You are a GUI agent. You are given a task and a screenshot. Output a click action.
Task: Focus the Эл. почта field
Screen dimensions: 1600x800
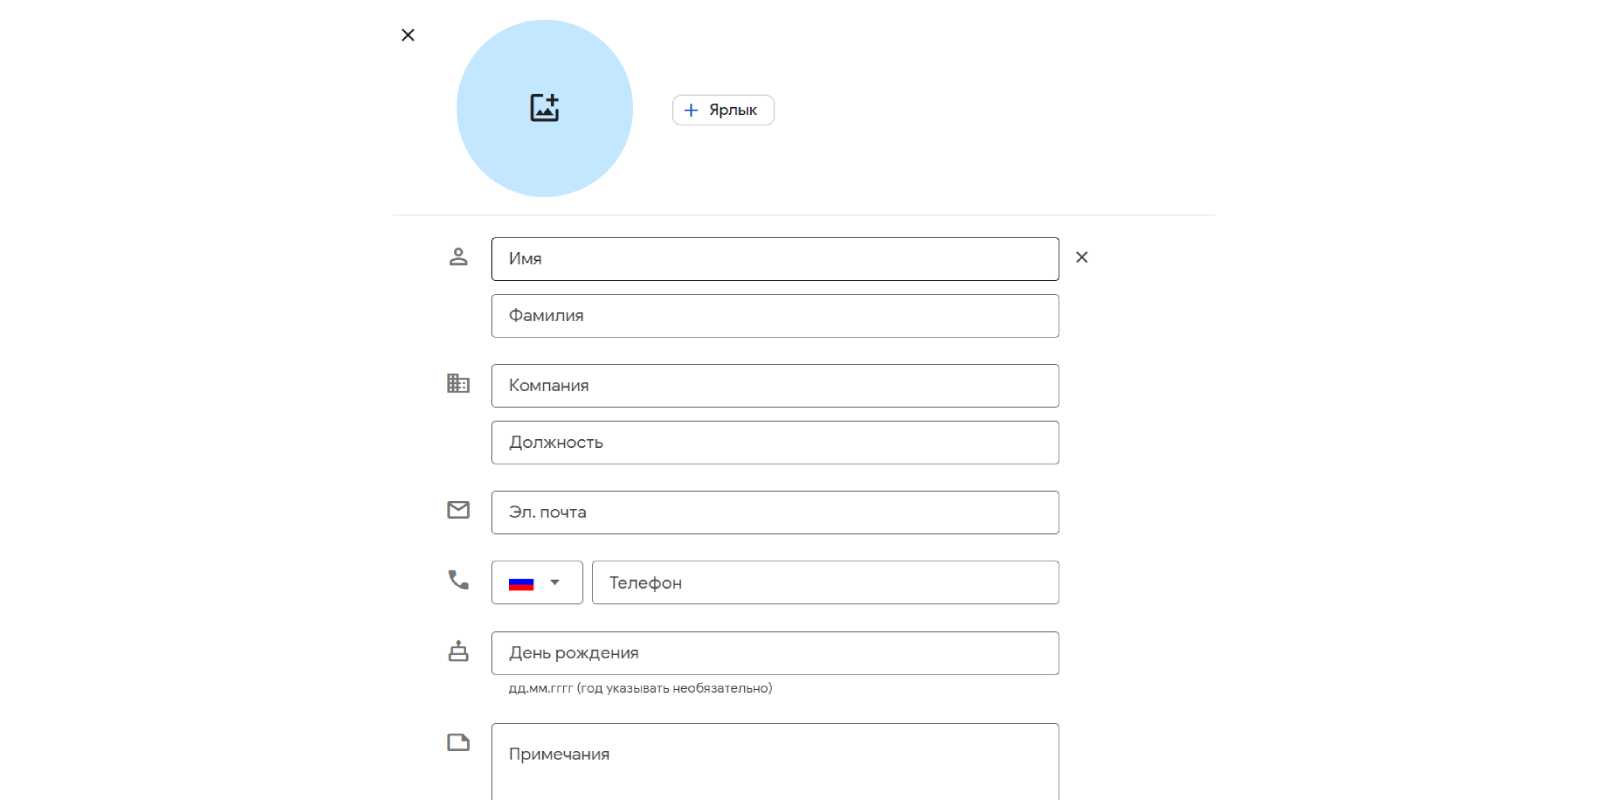(x=774, y=513)
